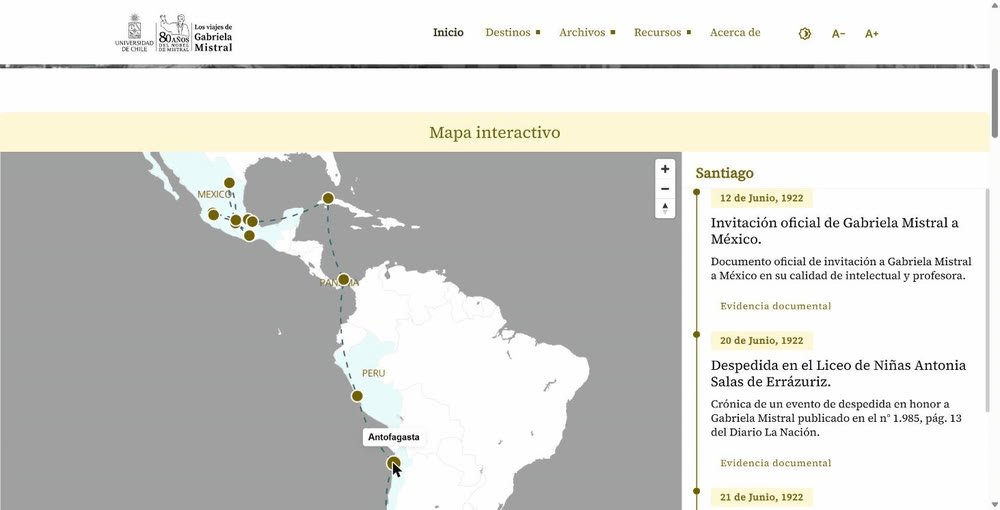The height and width of the screenshot is (510, 1000).
Task: Open Acerca de page
Action: click(x=735, y=33)
